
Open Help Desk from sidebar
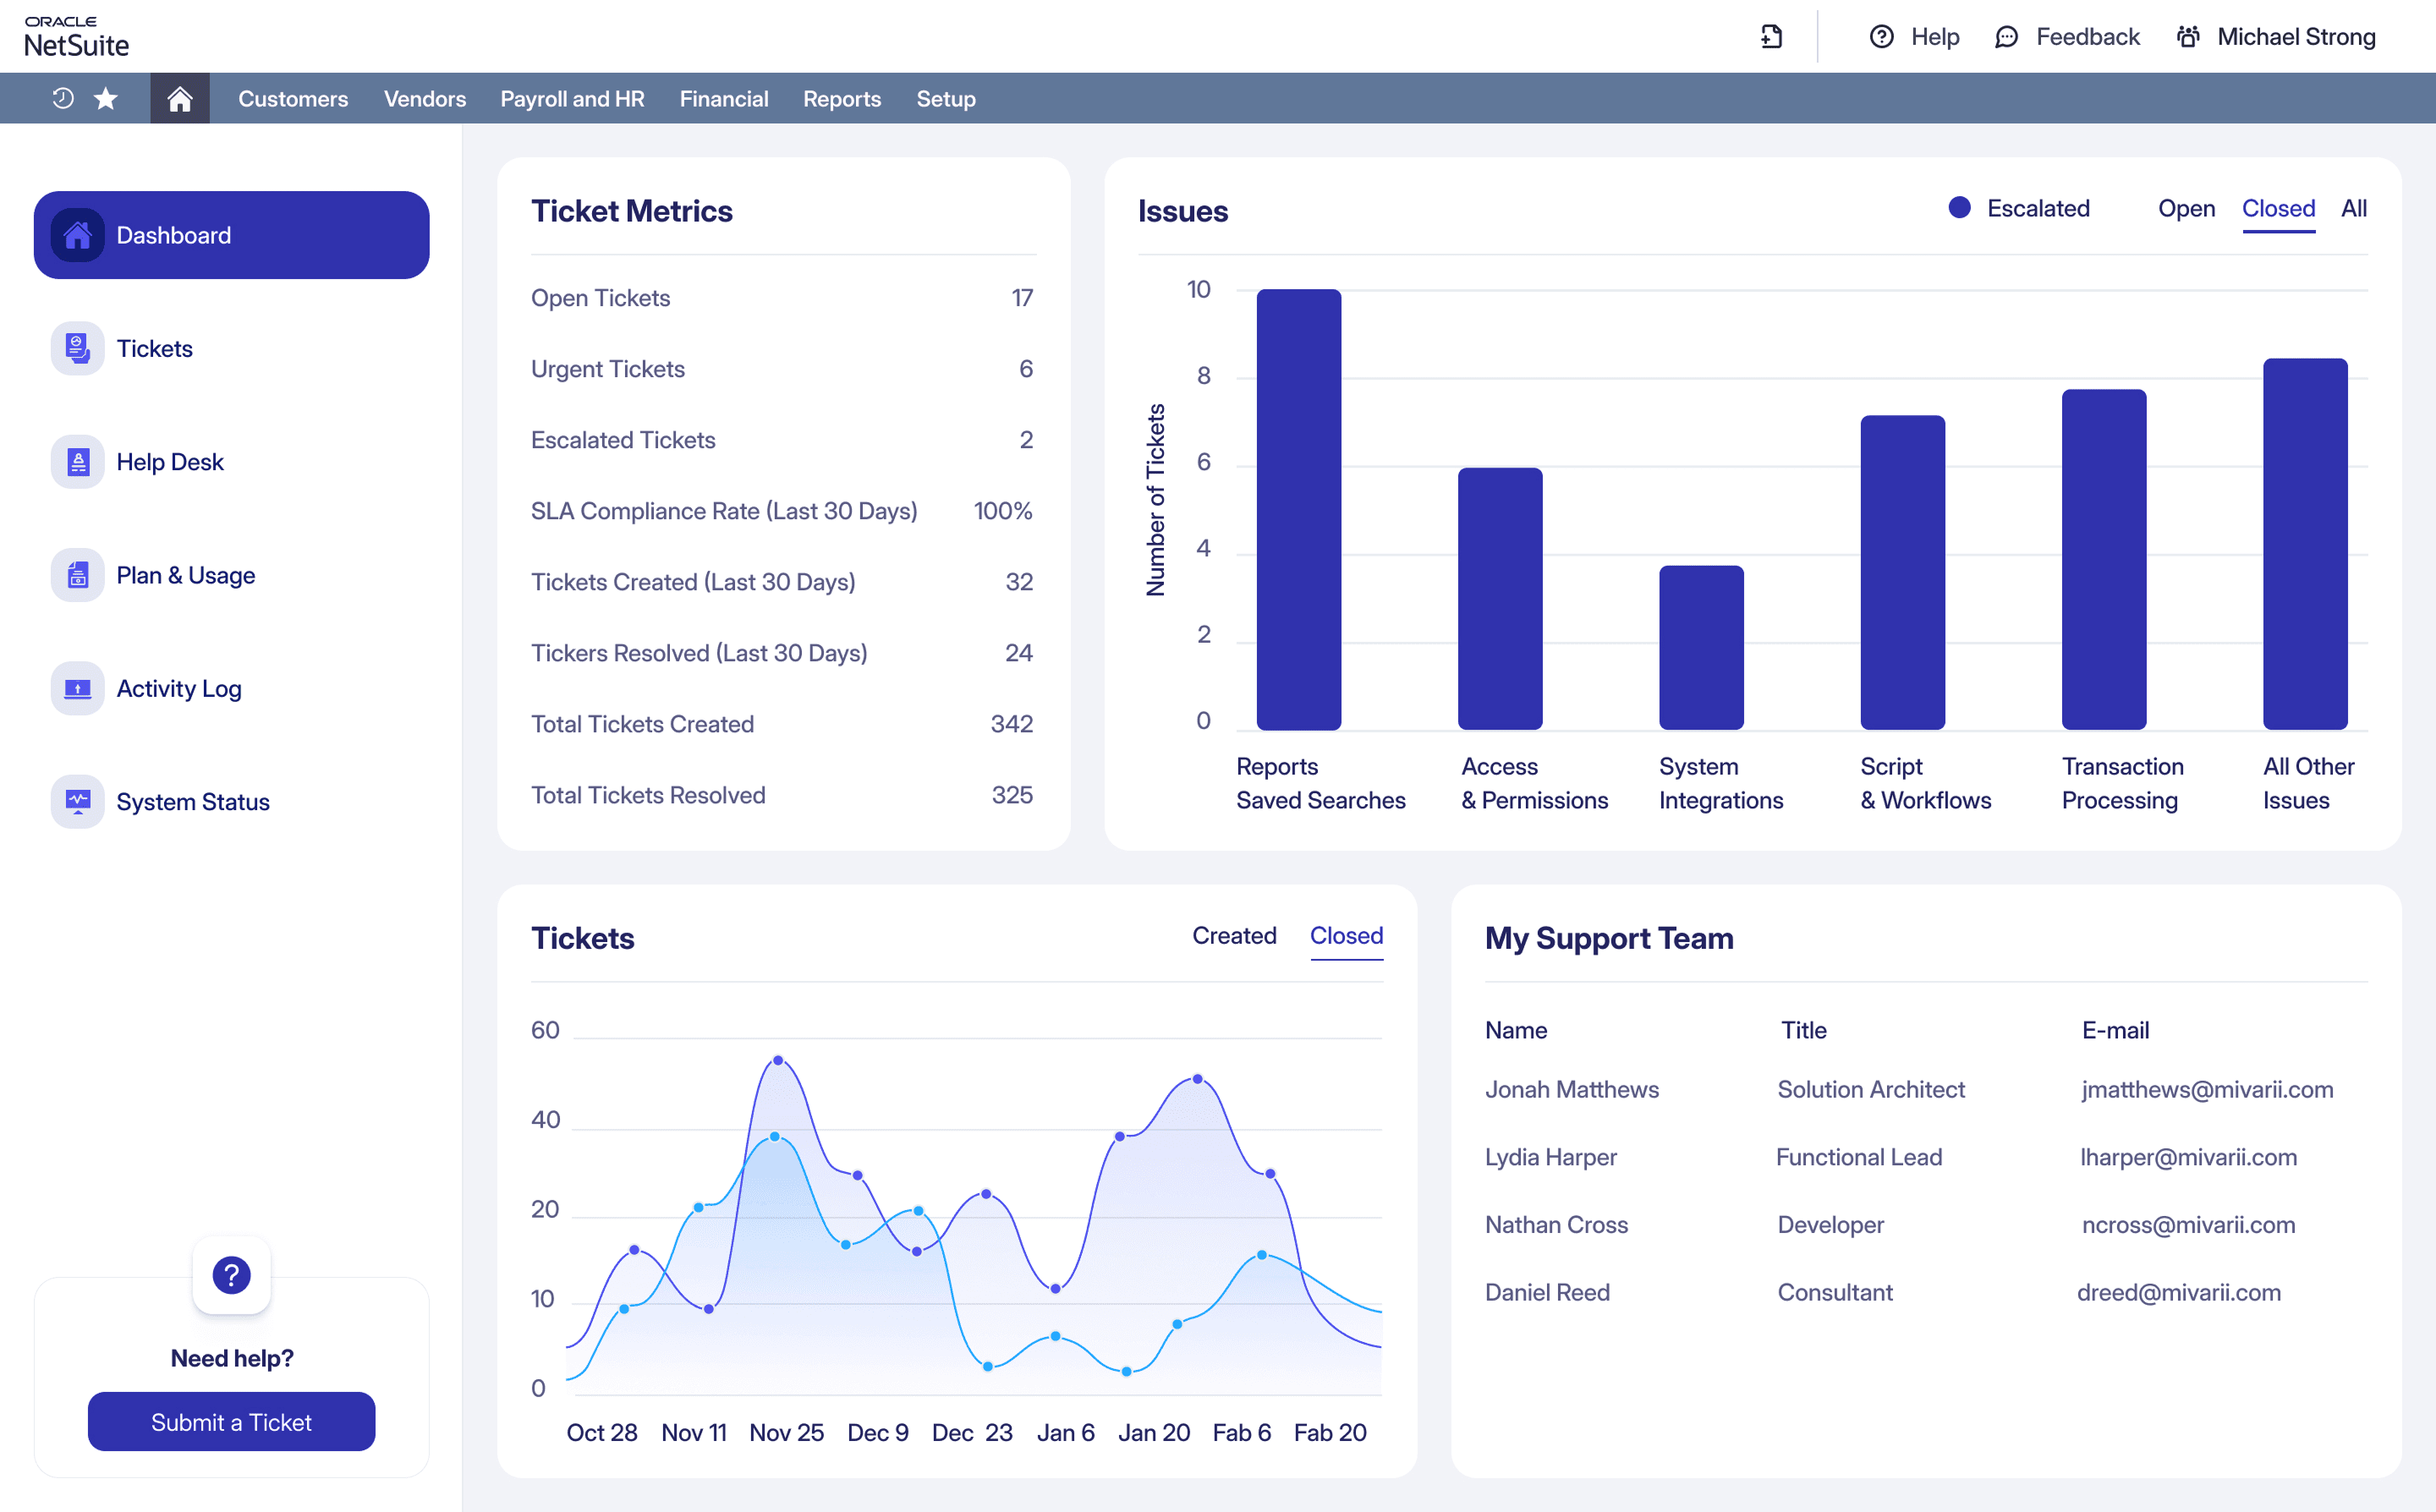(169, 462)
